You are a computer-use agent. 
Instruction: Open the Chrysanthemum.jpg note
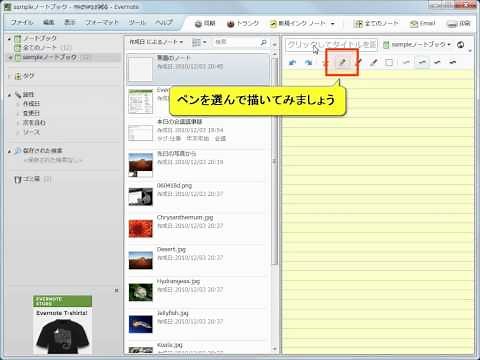(197, 228)
